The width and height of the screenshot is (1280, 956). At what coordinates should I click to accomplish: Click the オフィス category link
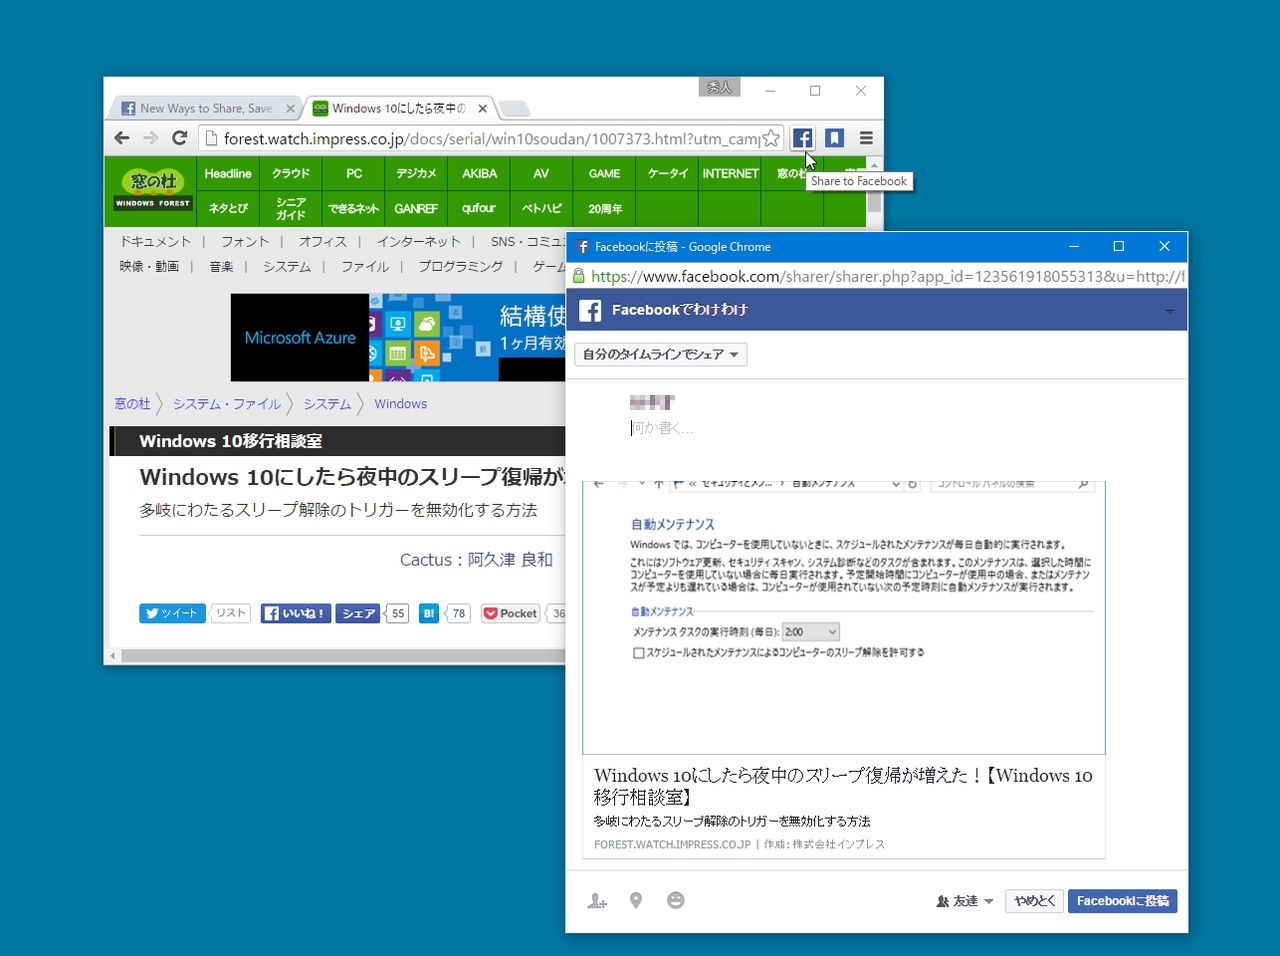tap(322, 242)
